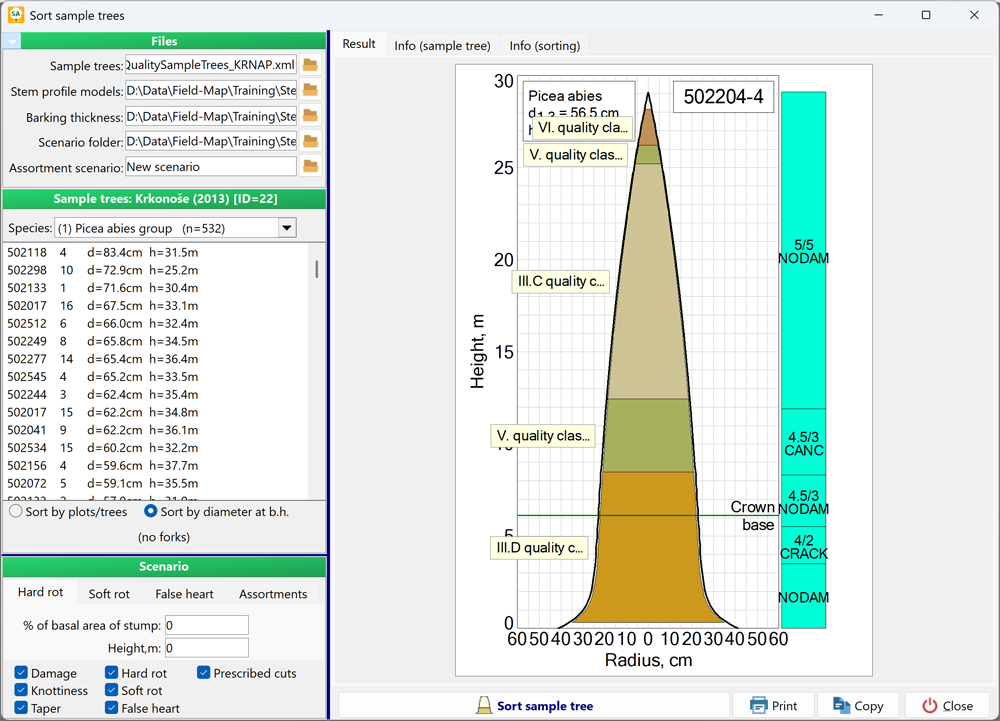Click the 5/5 NODAM cyan segment bar
The image size is (1000, 721).
803,250
